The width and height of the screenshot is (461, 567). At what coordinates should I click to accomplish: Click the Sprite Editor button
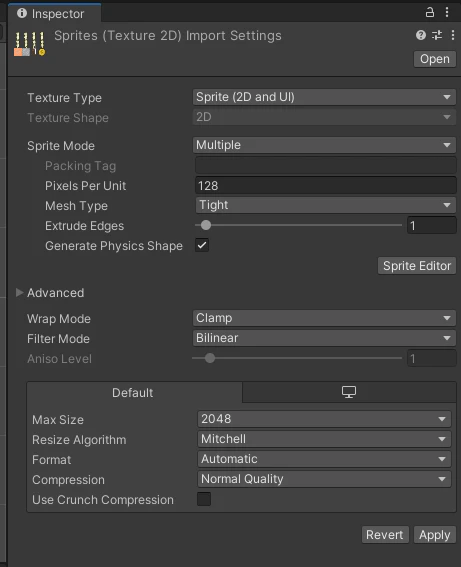coord(417,266)
